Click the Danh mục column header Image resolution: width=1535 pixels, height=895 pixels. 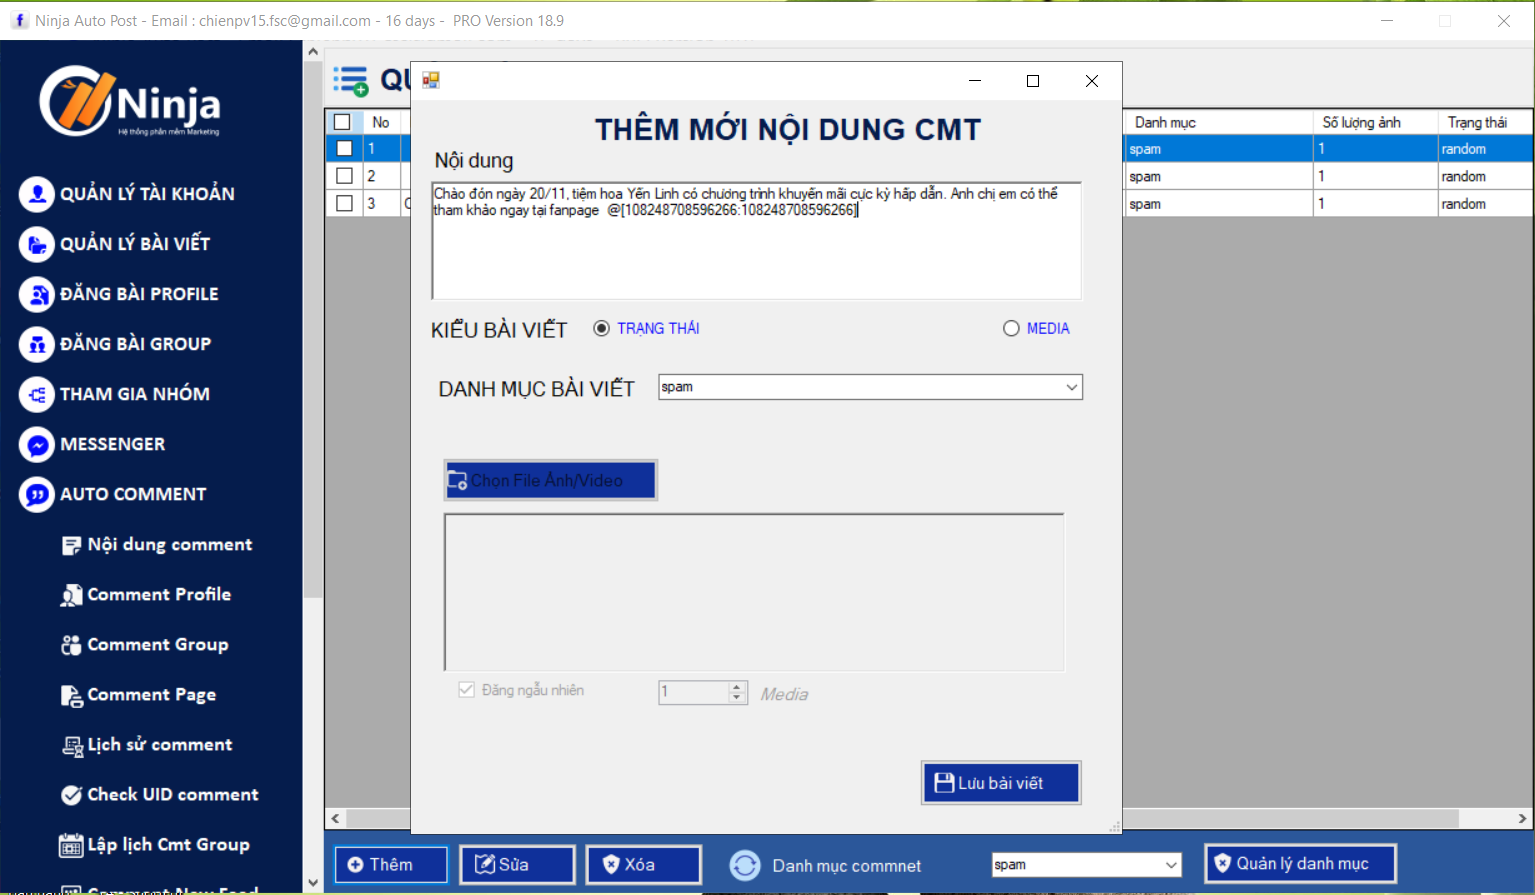pos(1218,122)
